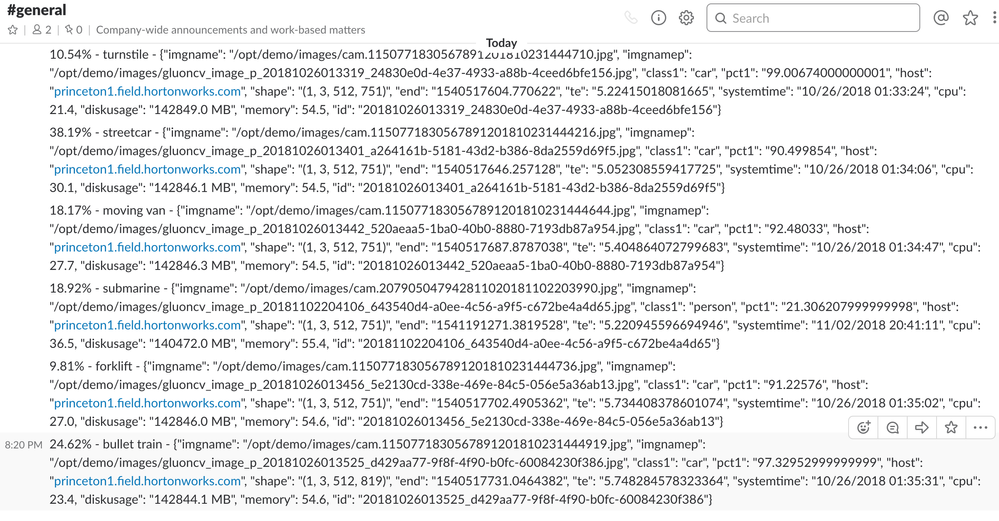Start a call from phone icon
Image resolution: width=999 pixels, height=521 pixels.
click(x=631, y=18)
